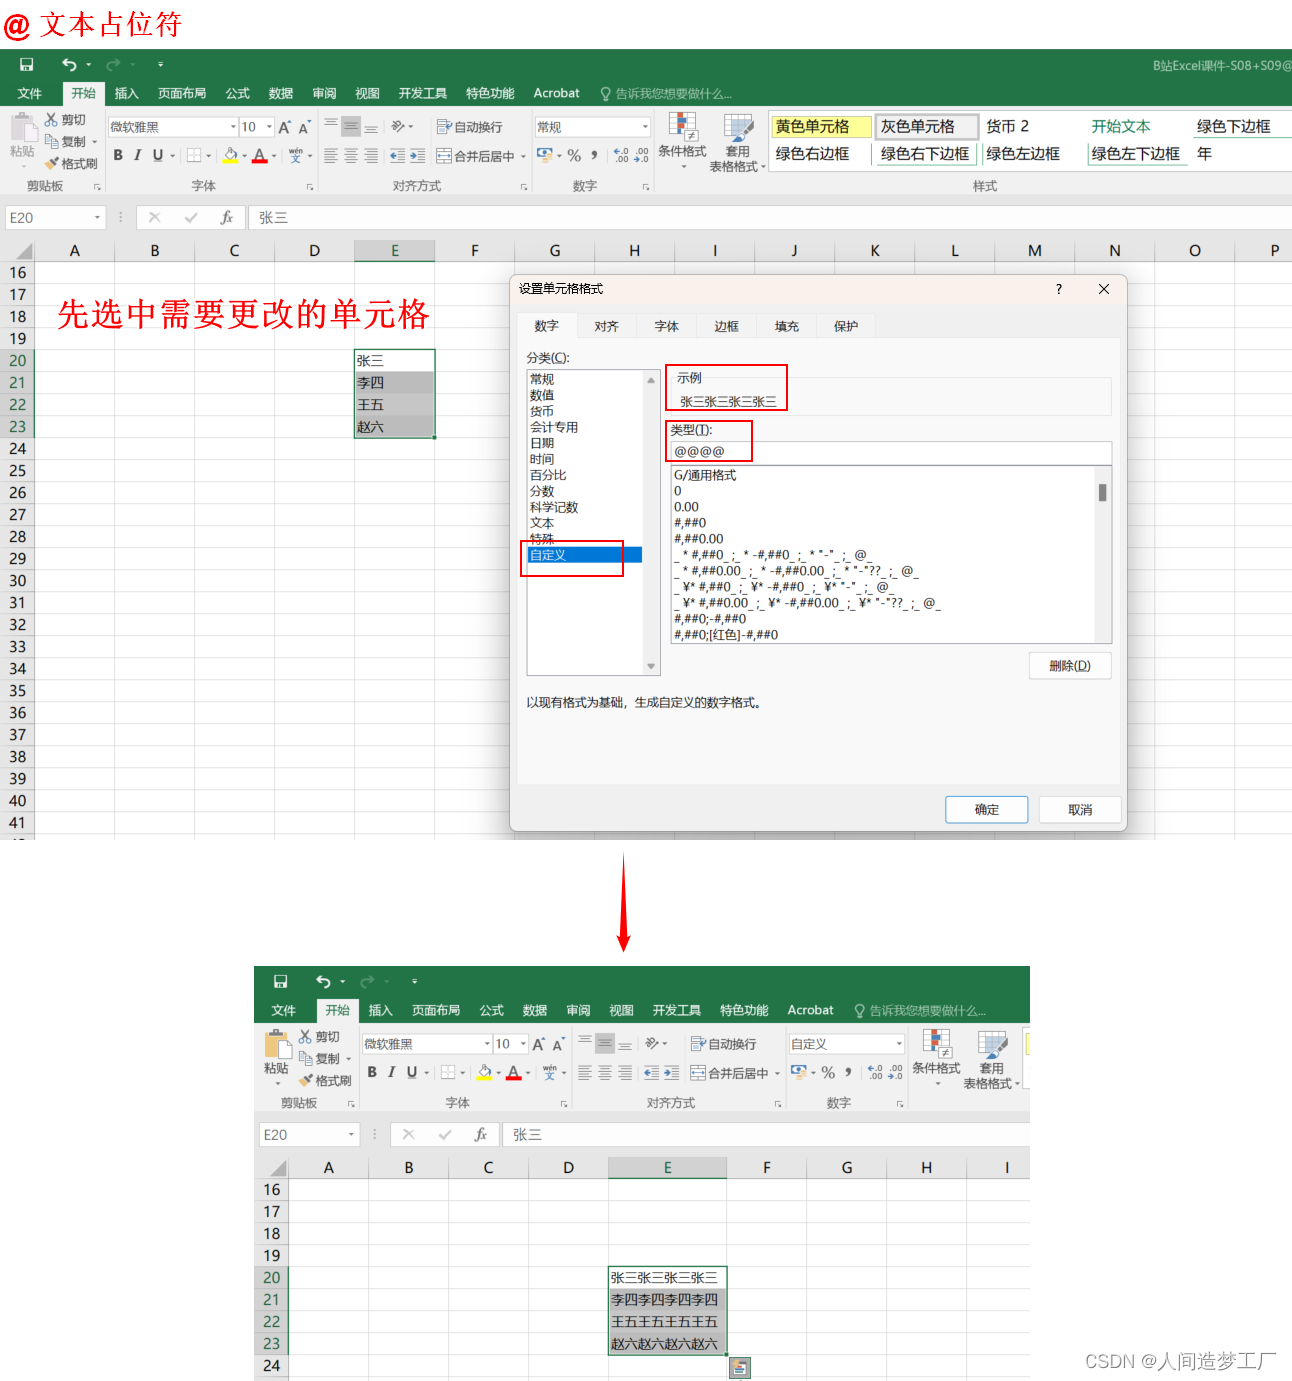
Task: Open 页面布局 tab in upper Excel window
Action: click(182, 93)
